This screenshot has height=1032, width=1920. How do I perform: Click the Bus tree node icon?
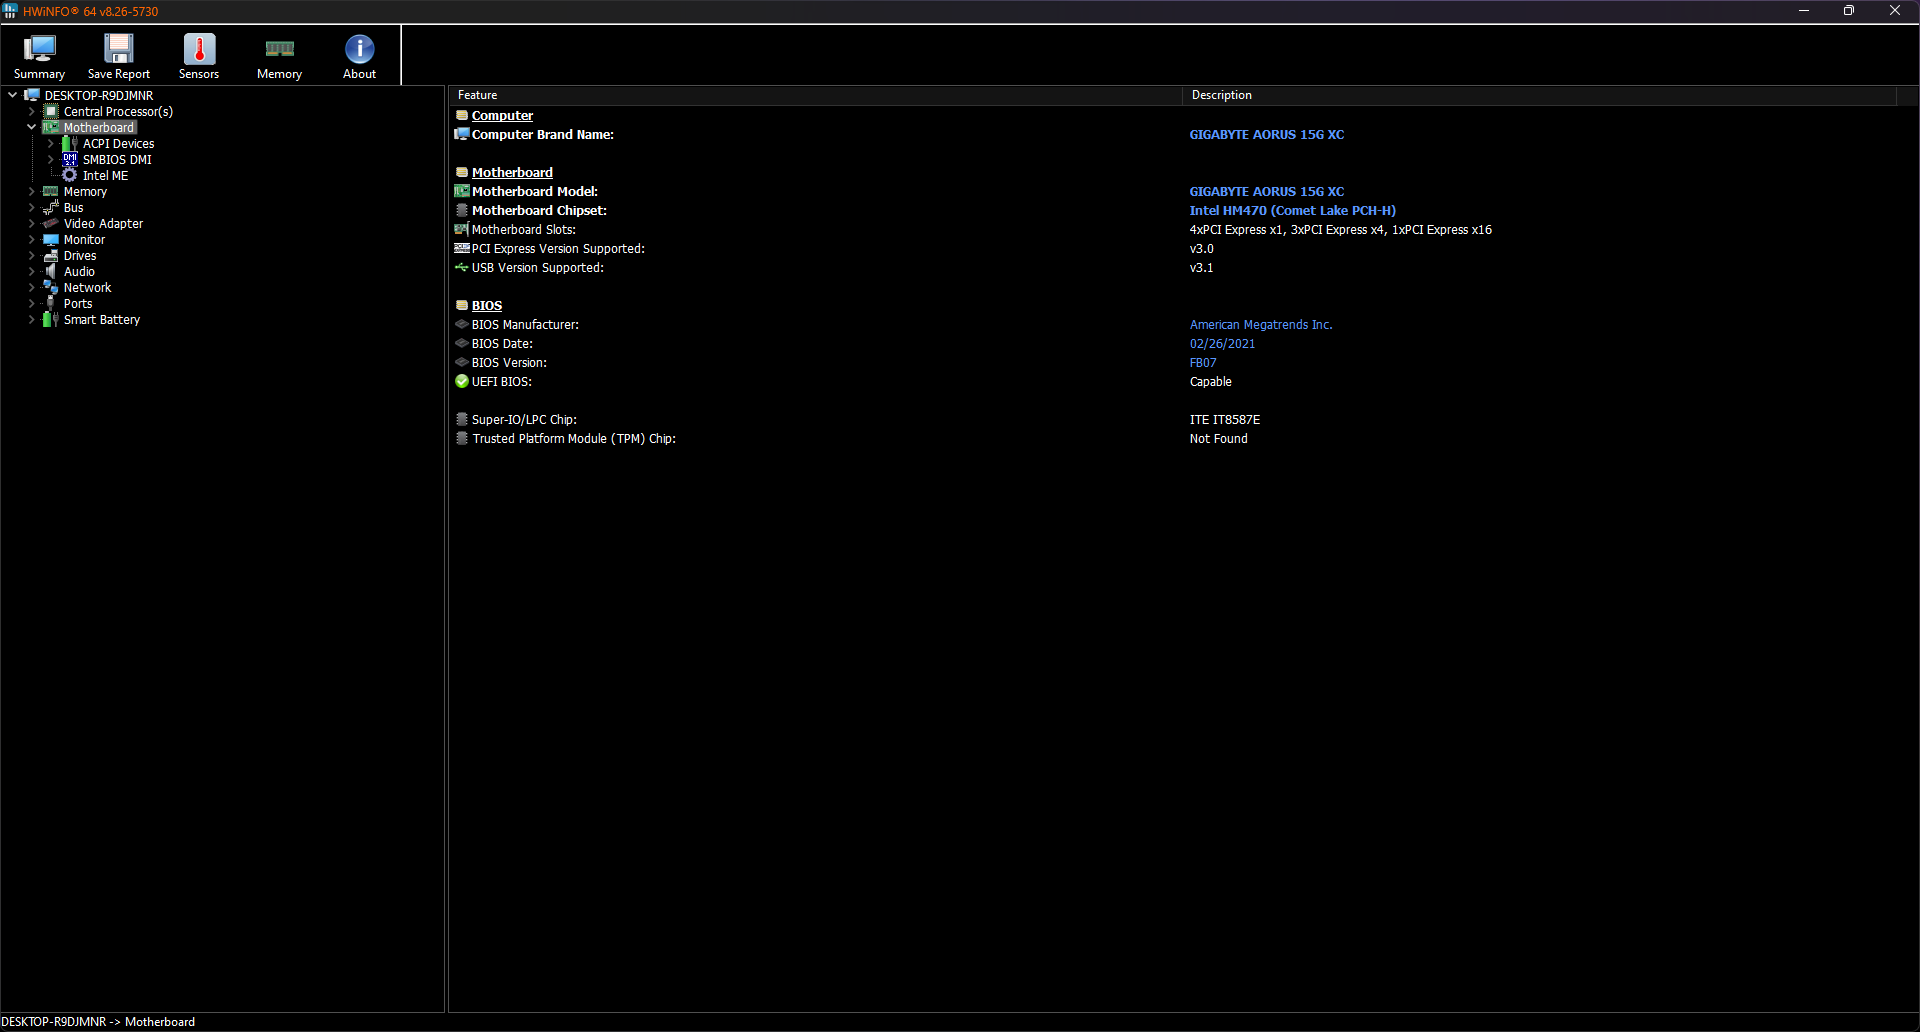tap(51, 208)
